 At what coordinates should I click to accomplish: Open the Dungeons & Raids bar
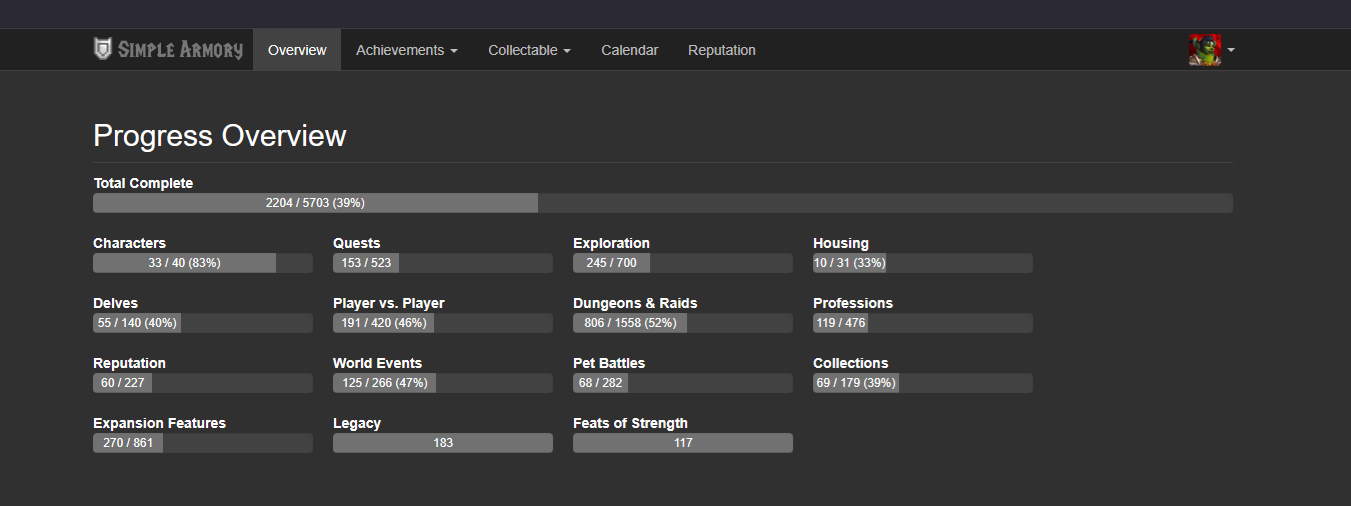click(x=683, y=323)
